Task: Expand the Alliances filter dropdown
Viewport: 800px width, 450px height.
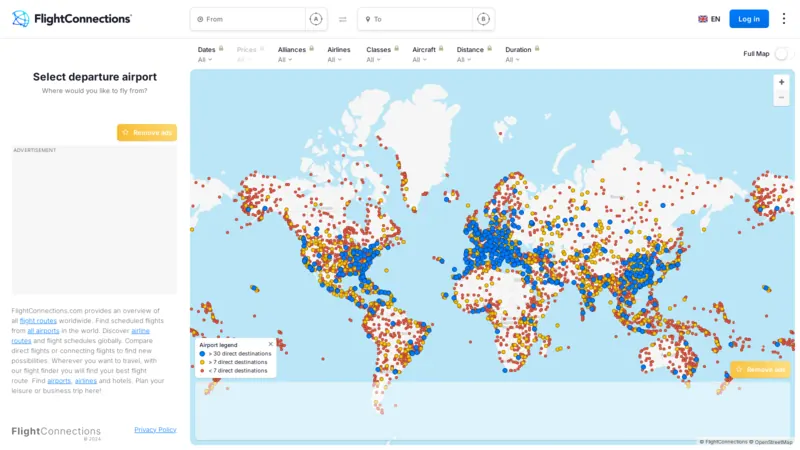Action: click(x=285, y=60)
